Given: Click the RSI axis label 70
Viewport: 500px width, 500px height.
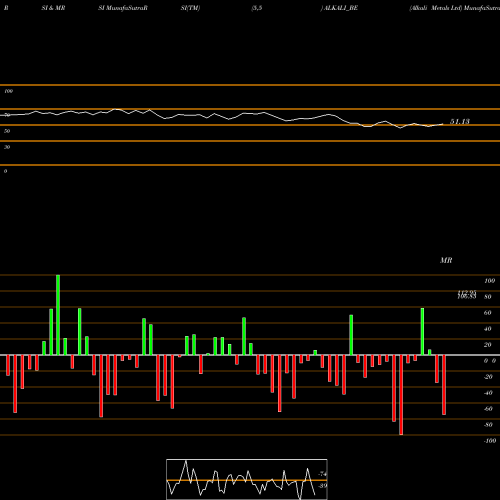Looking at the screenshot, I should [7, 115].
